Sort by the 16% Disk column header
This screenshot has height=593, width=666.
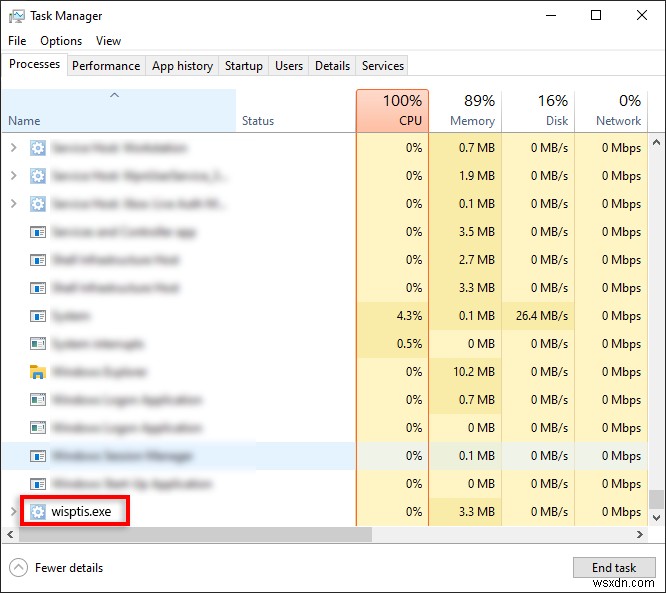pyautogui.click(x=538, y=110)
